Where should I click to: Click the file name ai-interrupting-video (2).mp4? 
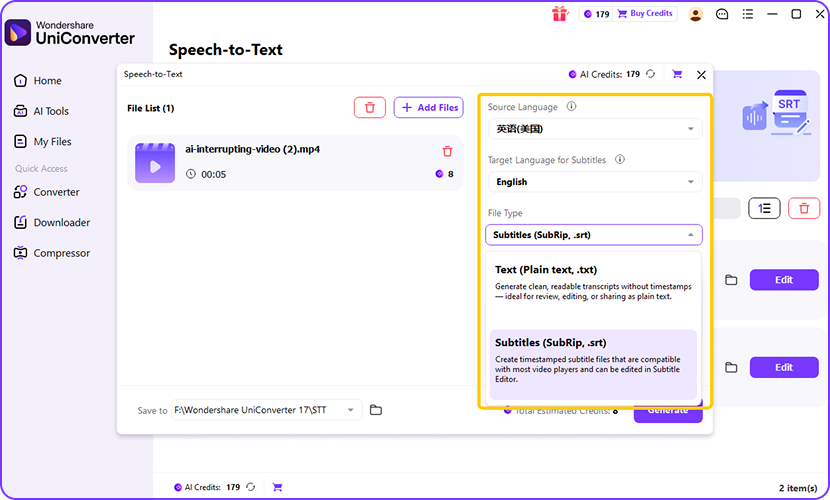tap(252, 149)
